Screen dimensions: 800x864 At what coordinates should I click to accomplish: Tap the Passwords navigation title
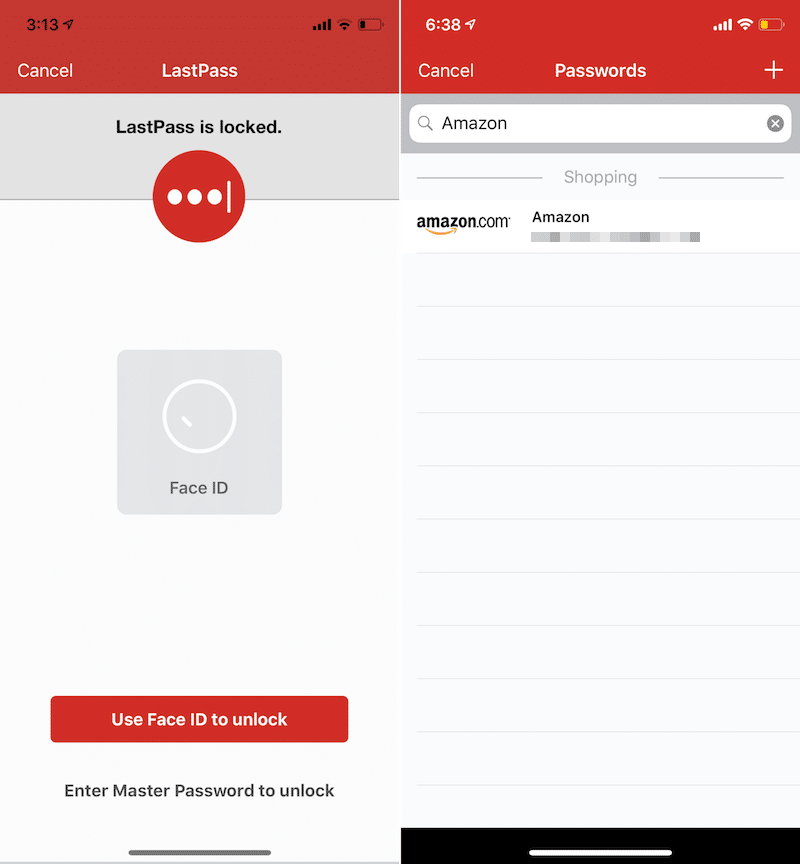tap(600, 70)
